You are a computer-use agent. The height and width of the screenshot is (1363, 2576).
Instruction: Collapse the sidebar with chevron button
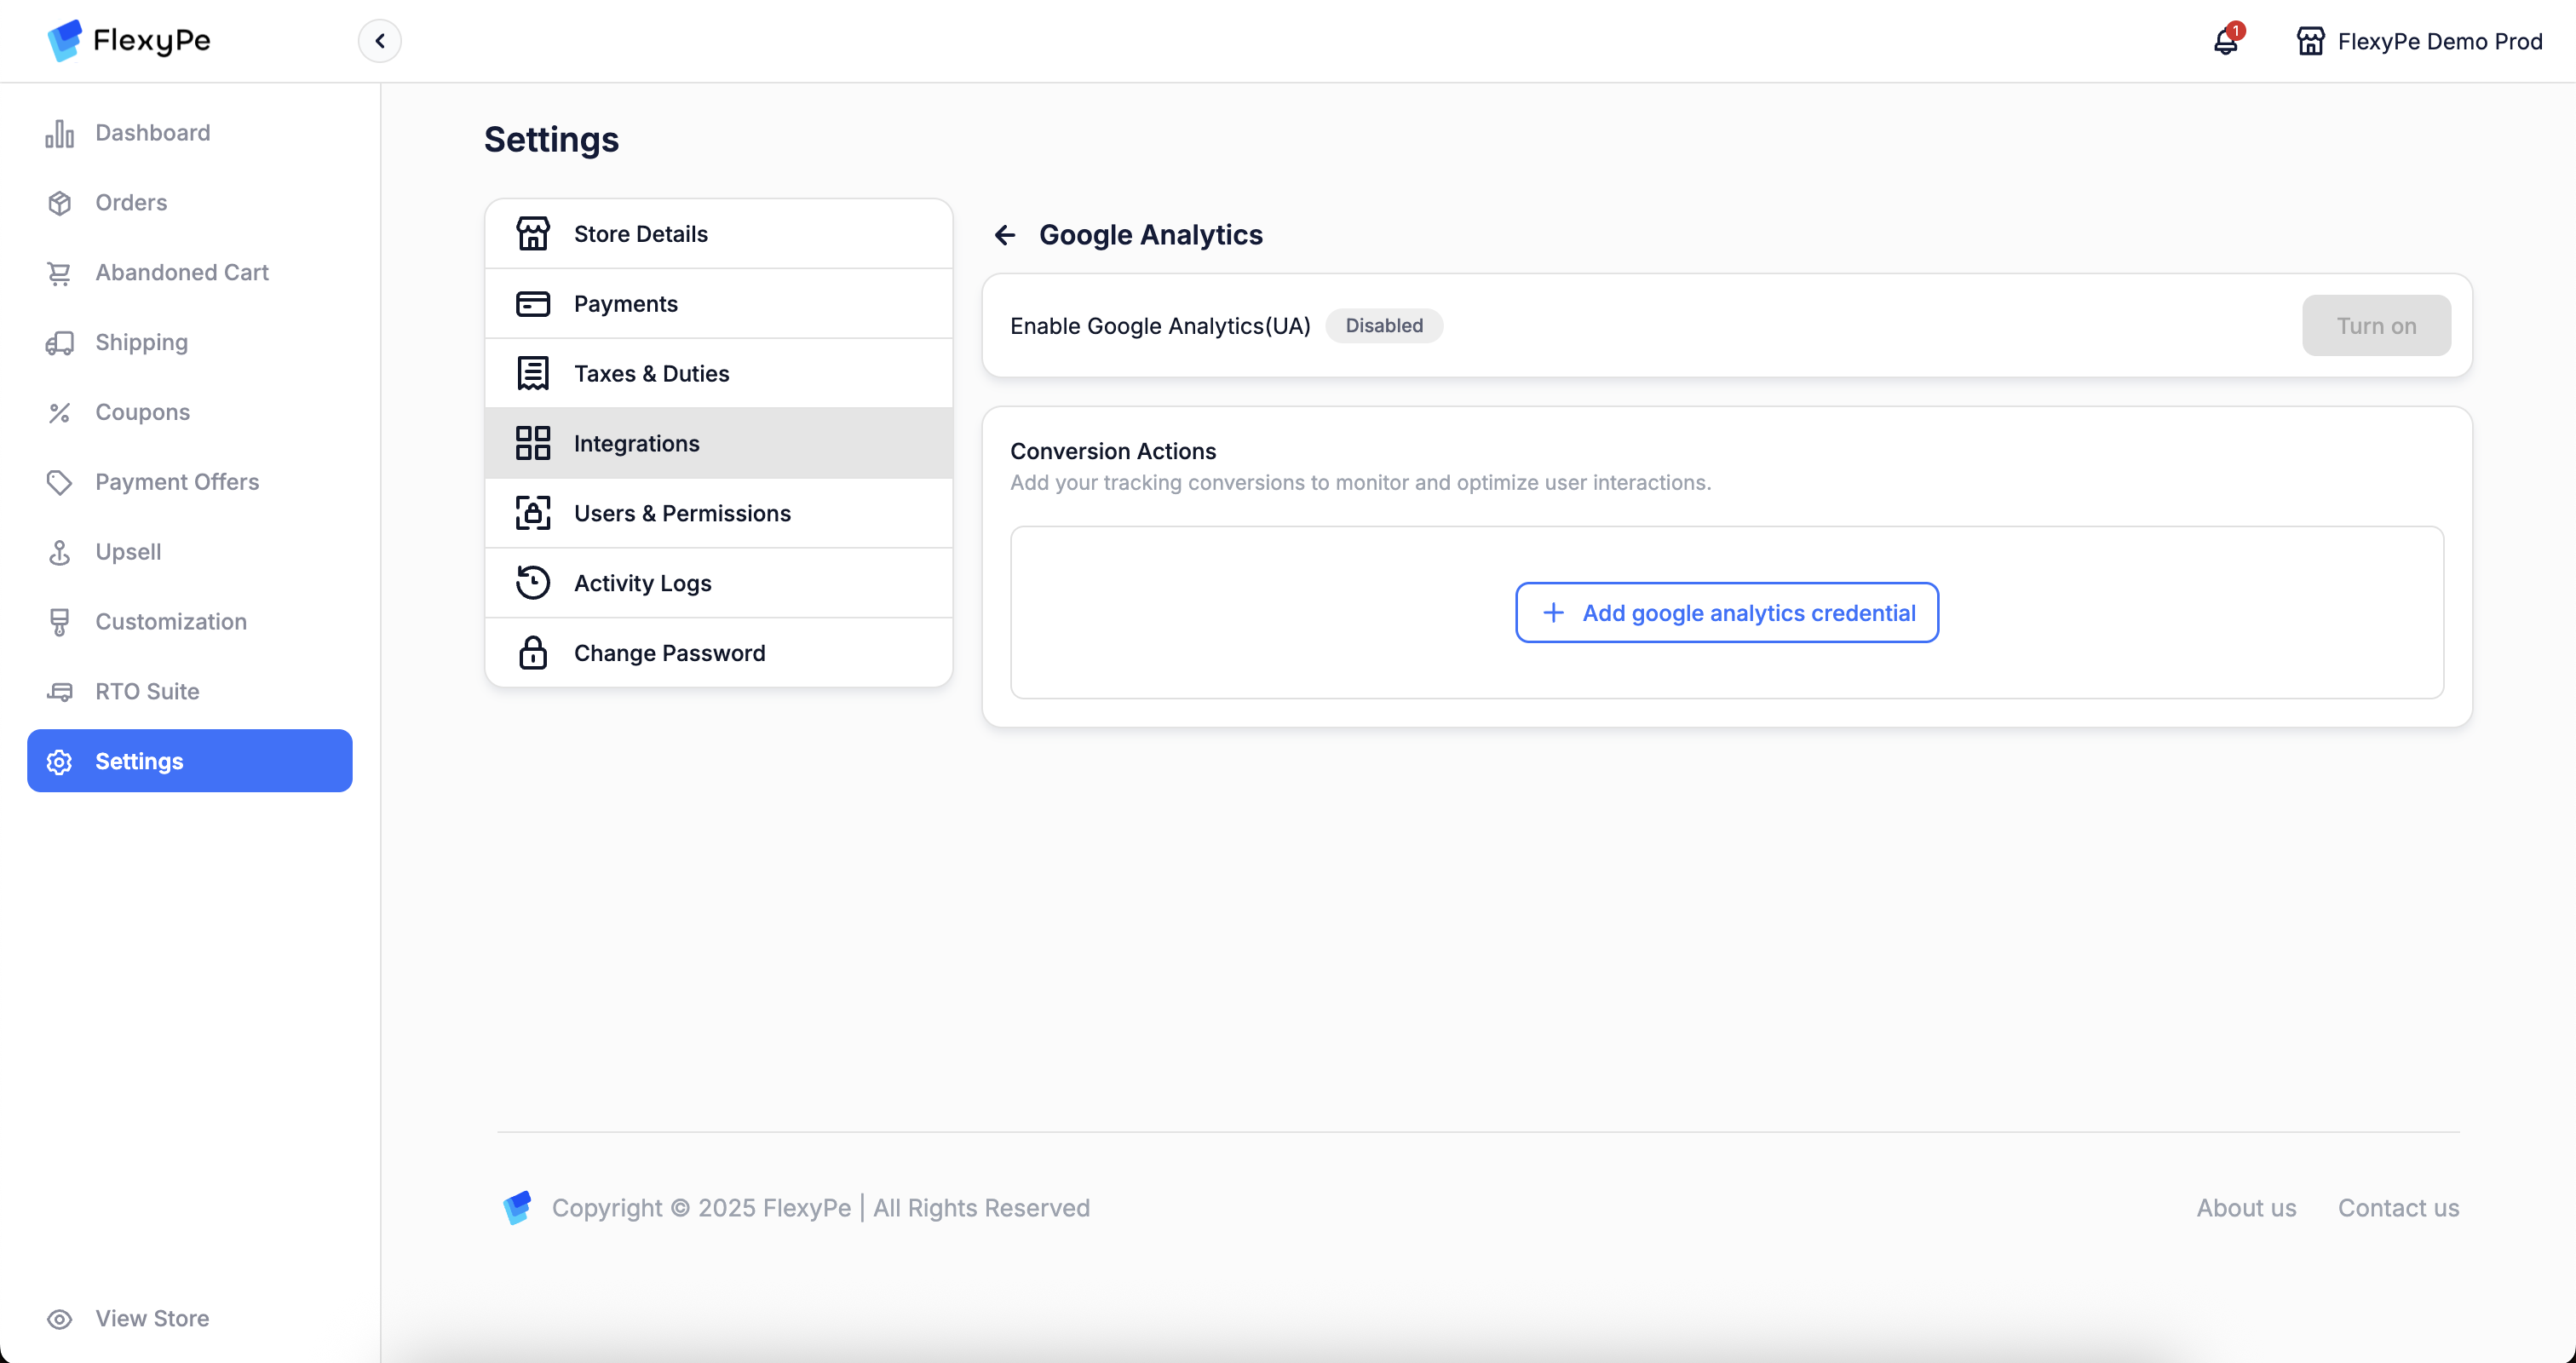point(380,41)
